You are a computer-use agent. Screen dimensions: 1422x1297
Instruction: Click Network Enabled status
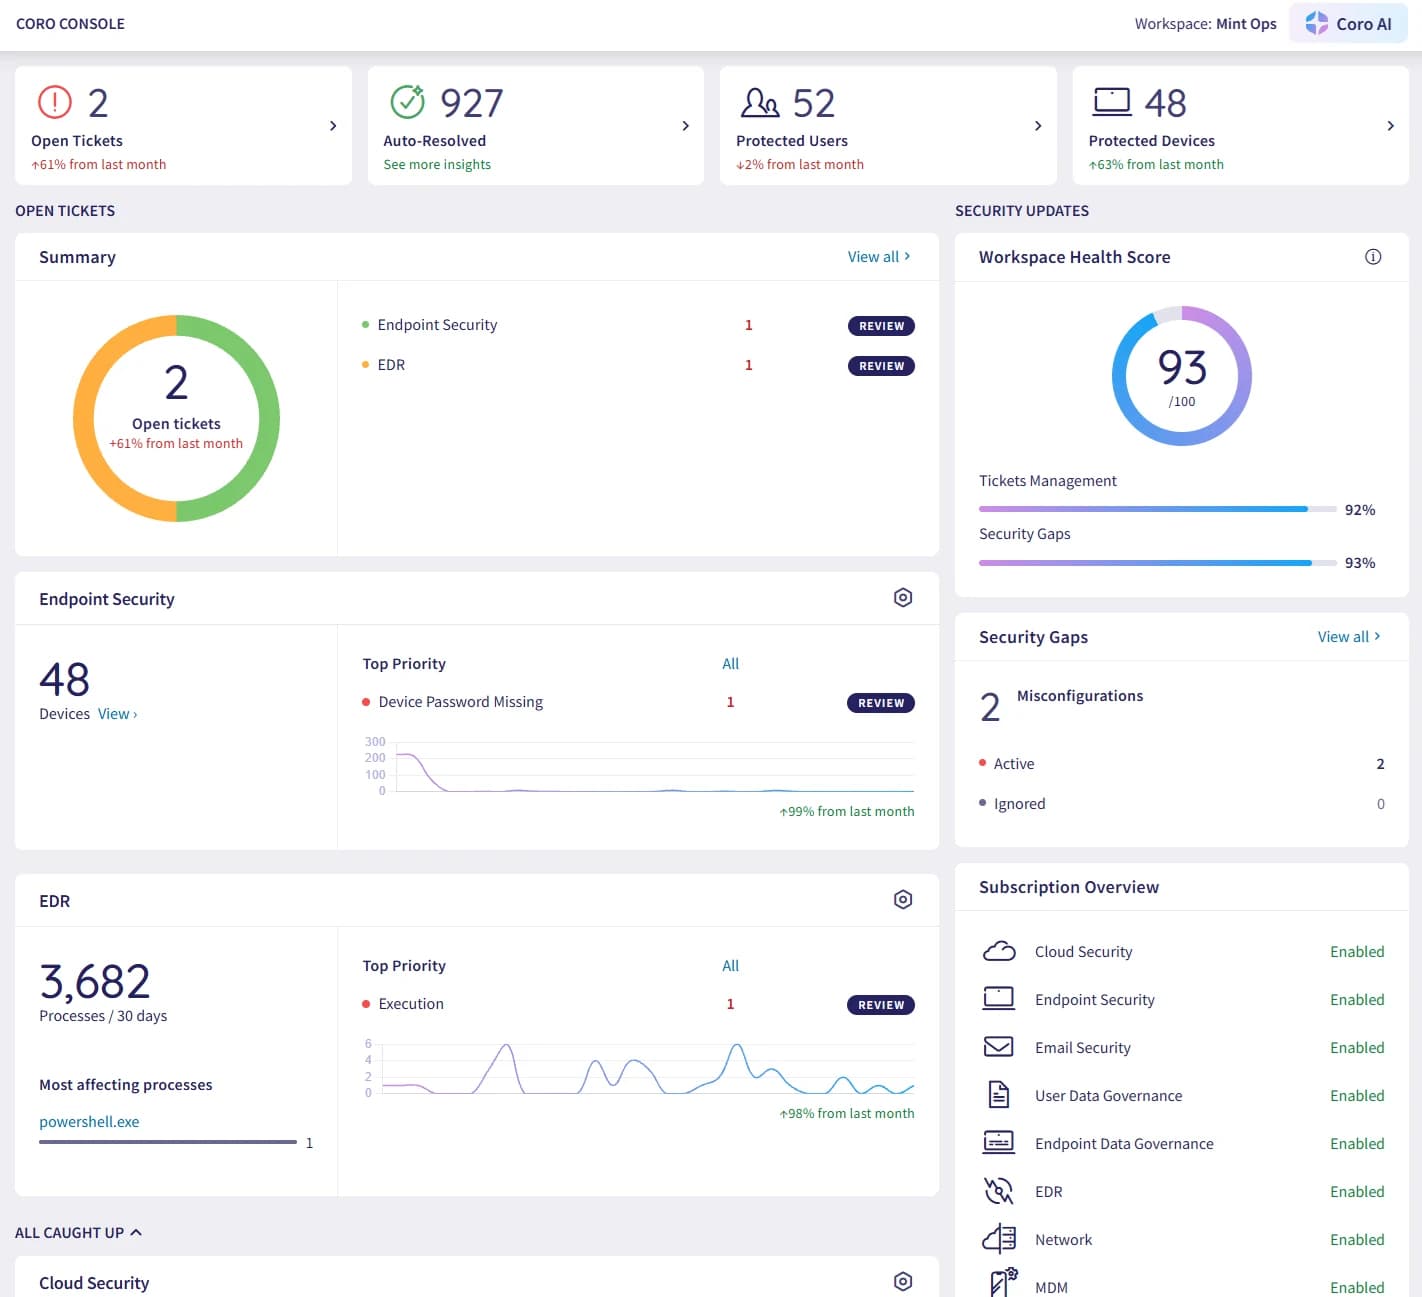(1357, 1240)
